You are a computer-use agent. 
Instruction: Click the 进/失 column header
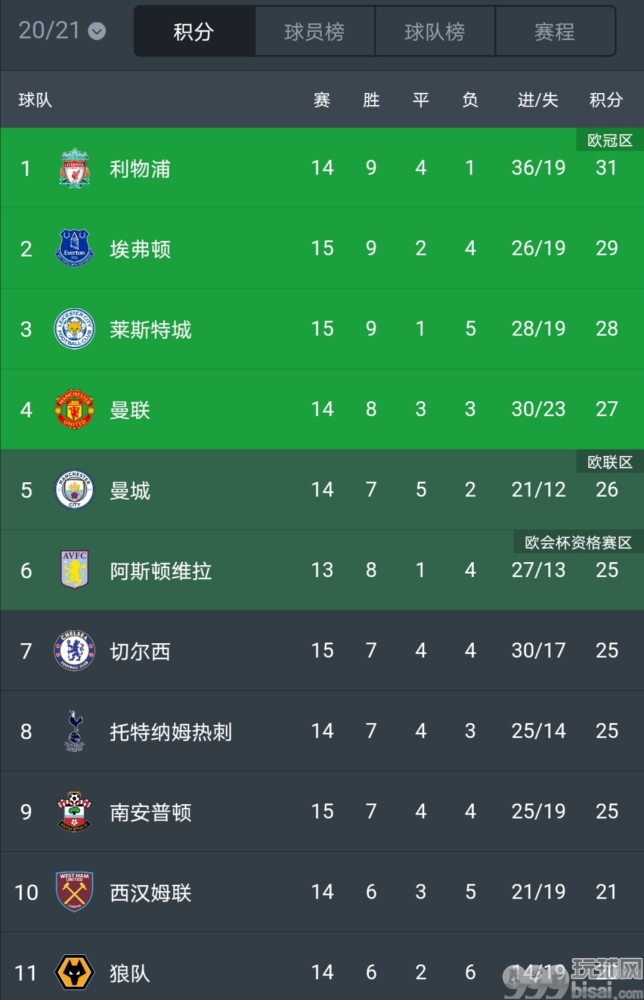(x=538, y=99)
